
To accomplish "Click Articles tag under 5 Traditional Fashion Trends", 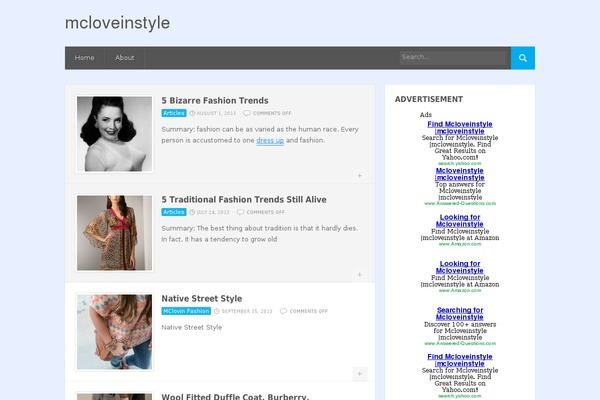I will click(x=174, y=212).
